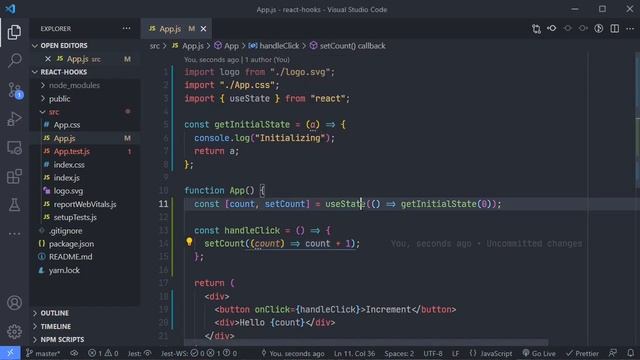Open errors and warnings count in status bar
The width and height of the screenshot is (640, 360).
[x=103, y=353]
